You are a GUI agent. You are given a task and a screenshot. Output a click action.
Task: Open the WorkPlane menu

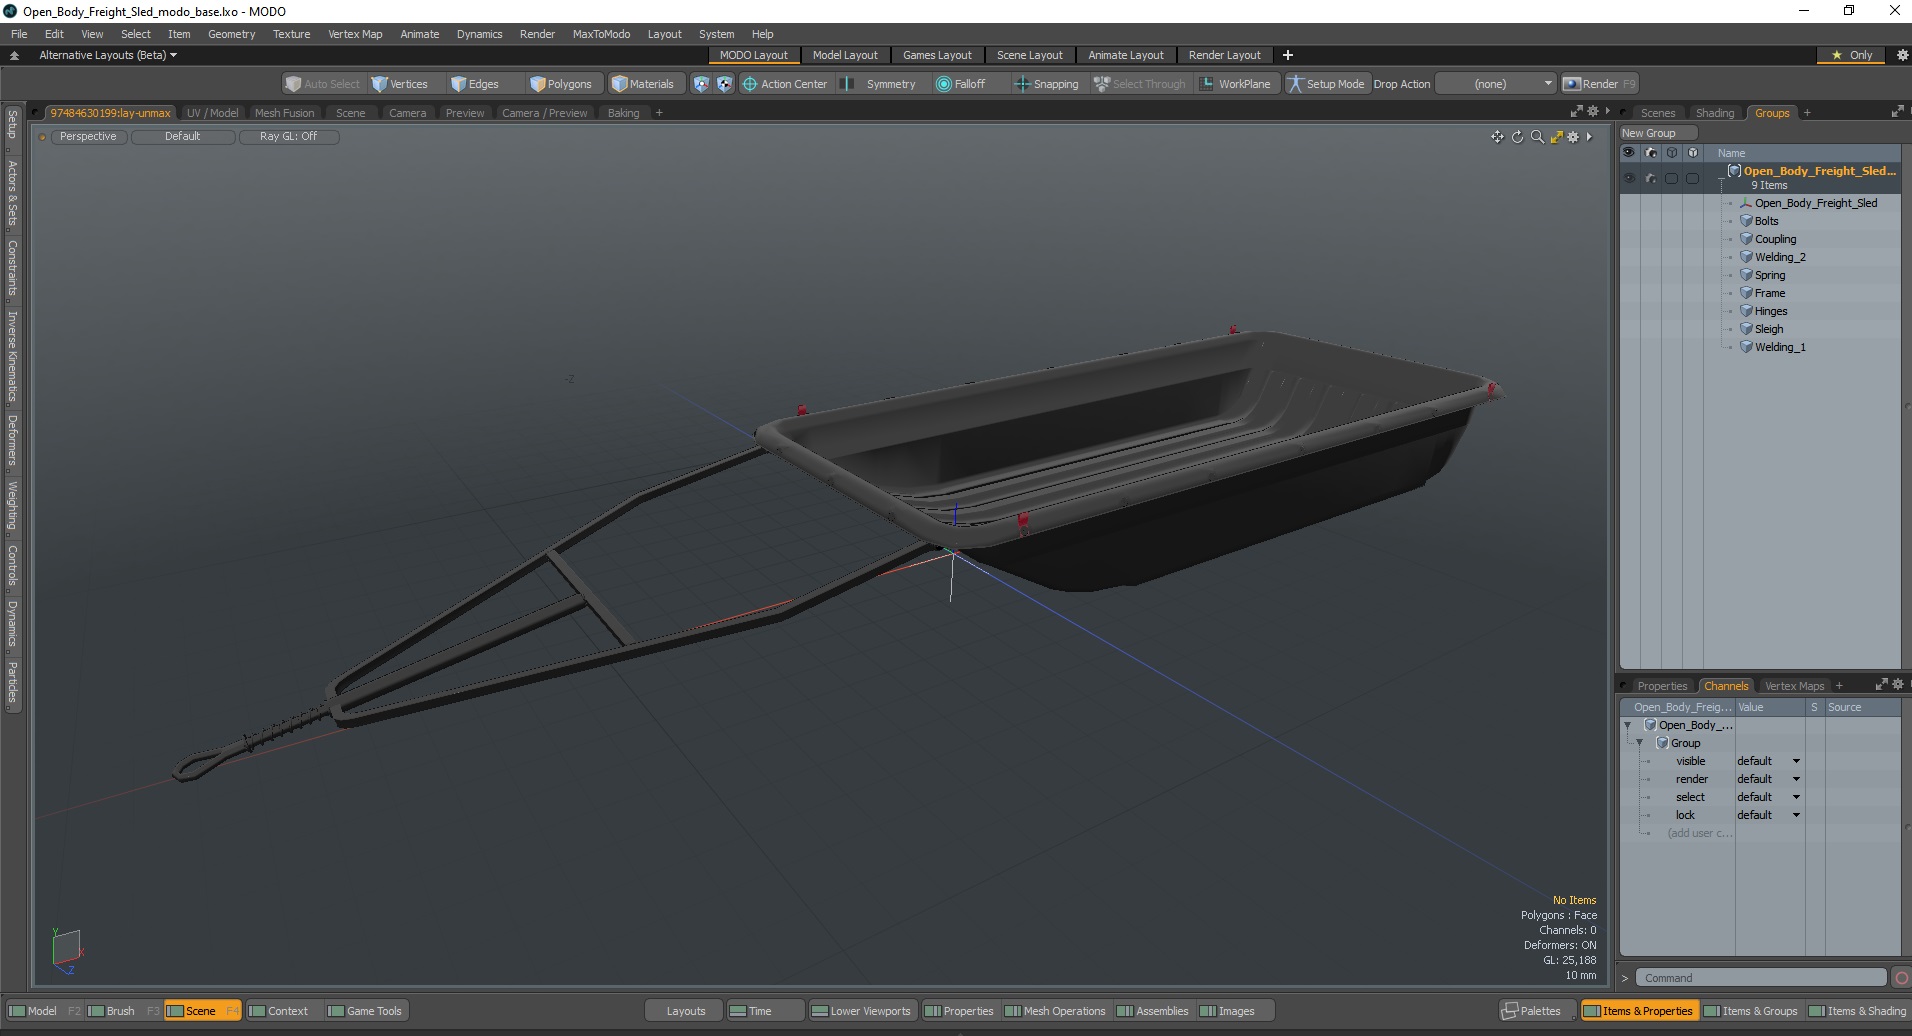(x=1235, y=84)
